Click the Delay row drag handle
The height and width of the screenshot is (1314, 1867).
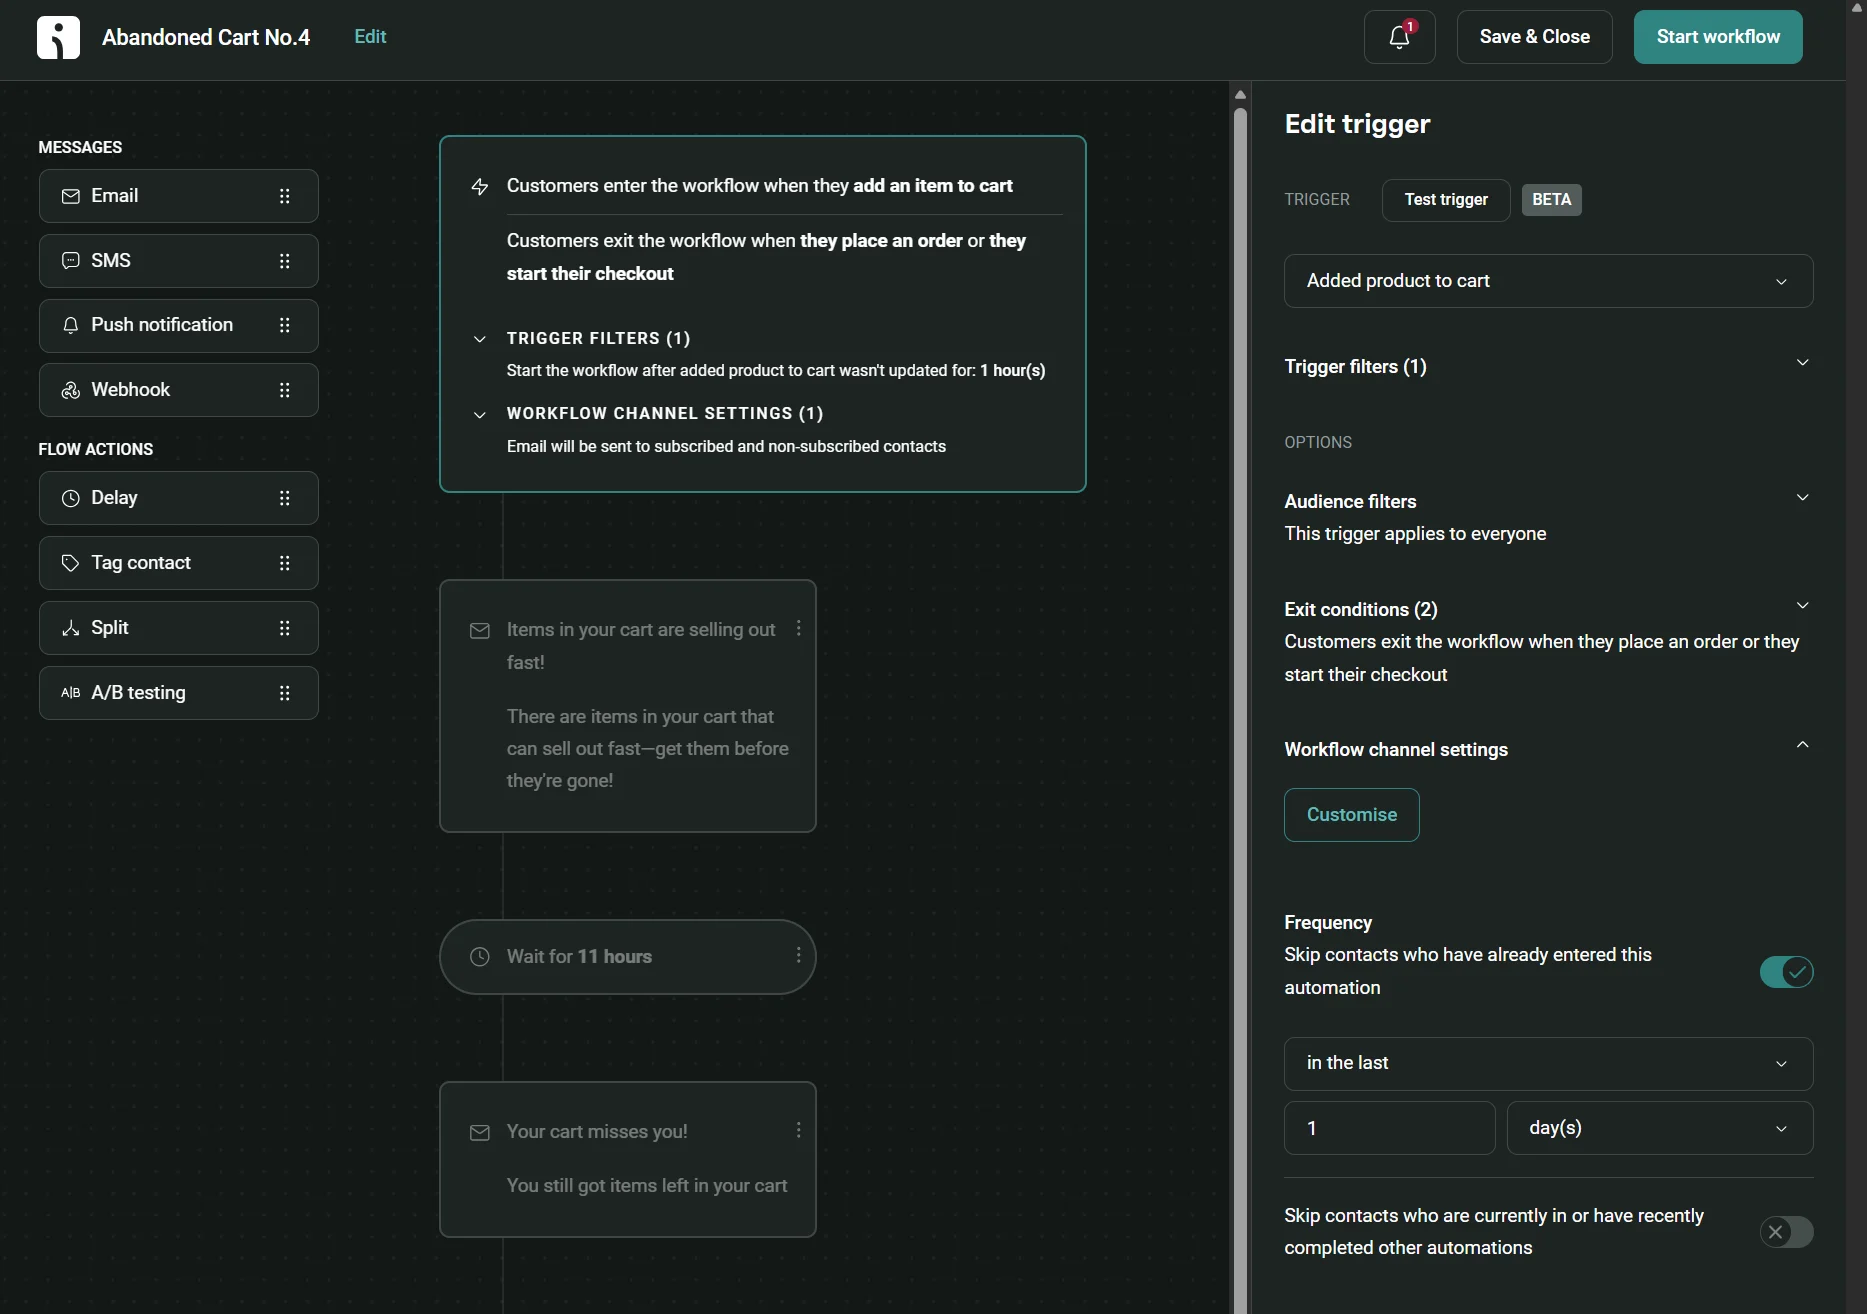[x=285, y=498]
